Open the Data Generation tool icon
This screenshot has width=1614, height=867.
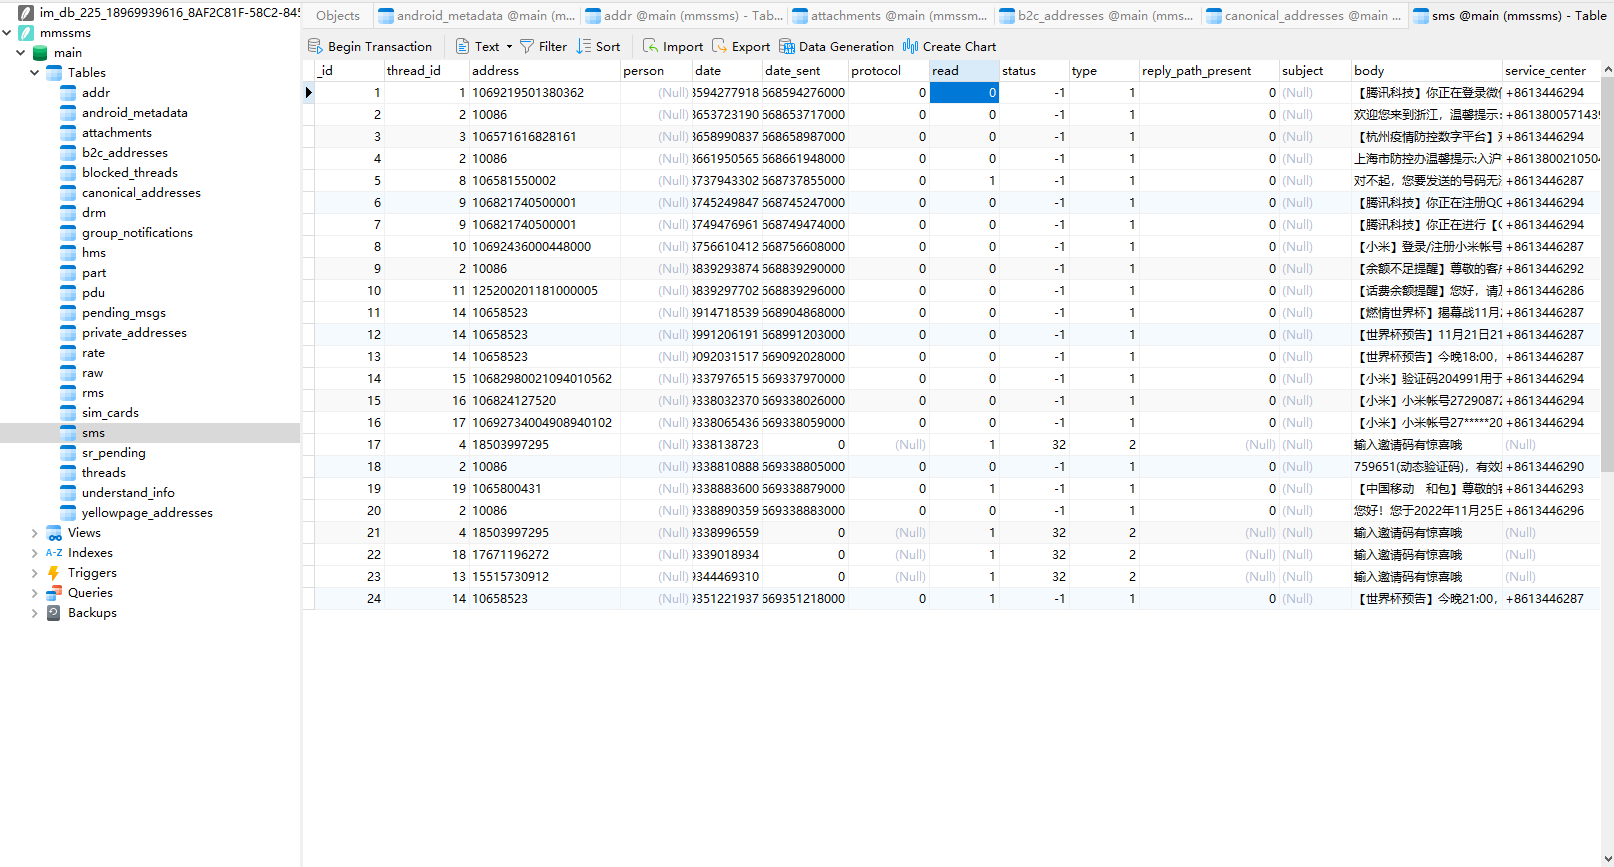(787, 46)
